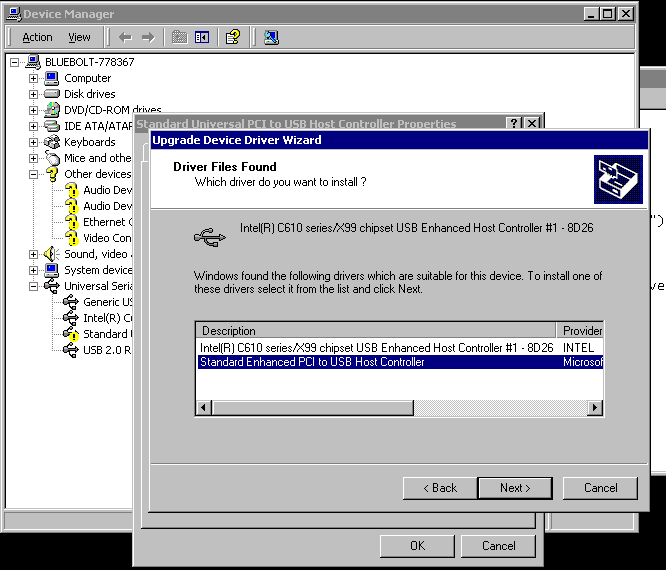The width and height of the screenshot is (666, 570).
Task: Select the Universal Serial Bus controllers icon
Action: (52, 286)
